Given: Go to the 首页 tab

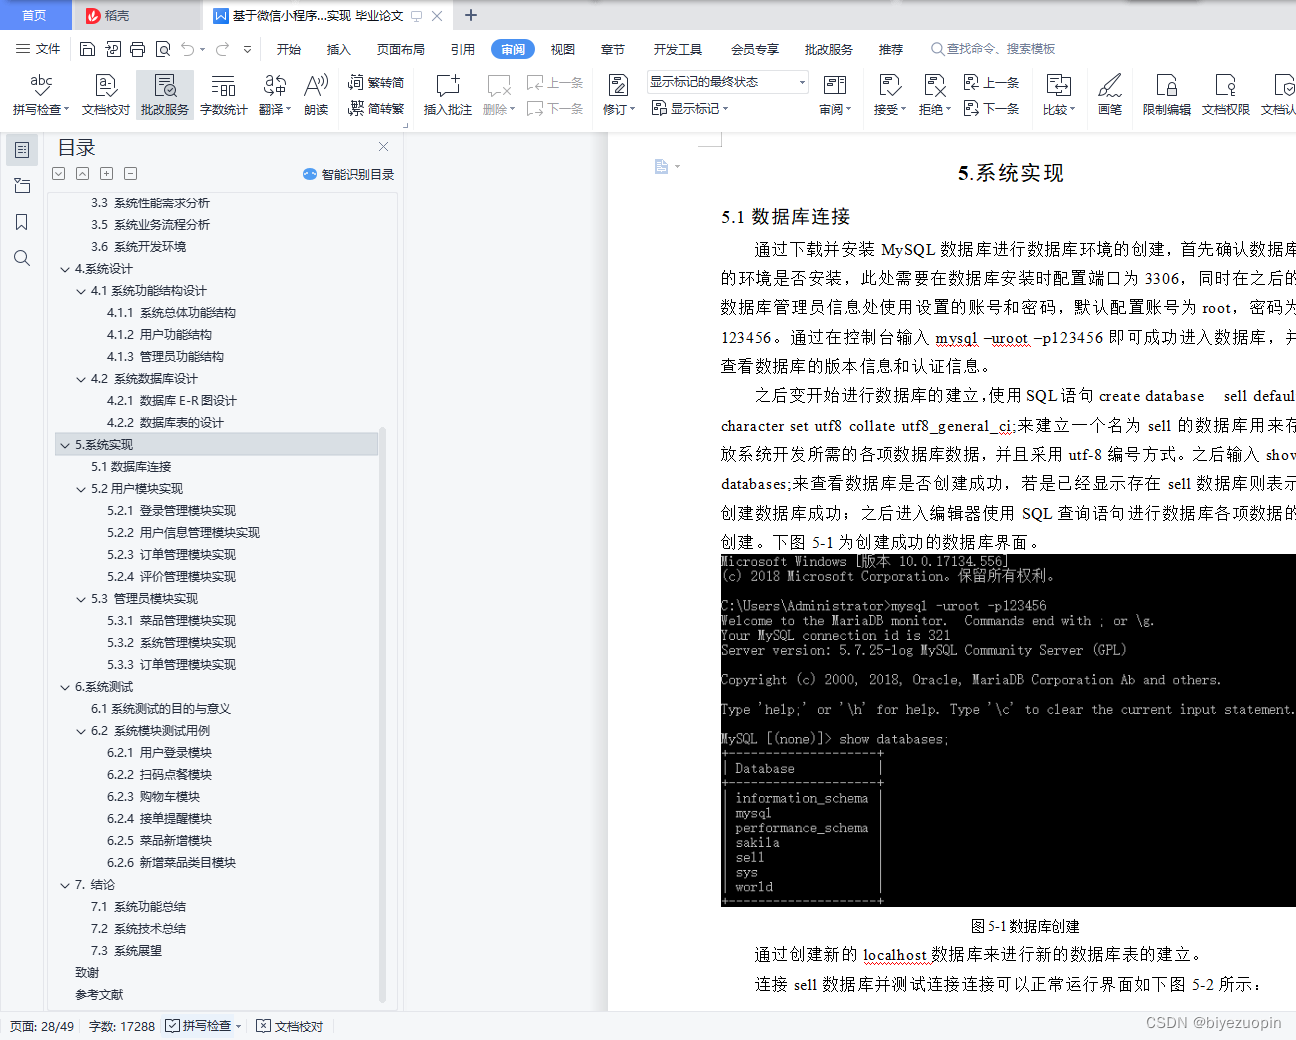Looking at the screenshot, I should pyautogui.click(x=35, y=15).
